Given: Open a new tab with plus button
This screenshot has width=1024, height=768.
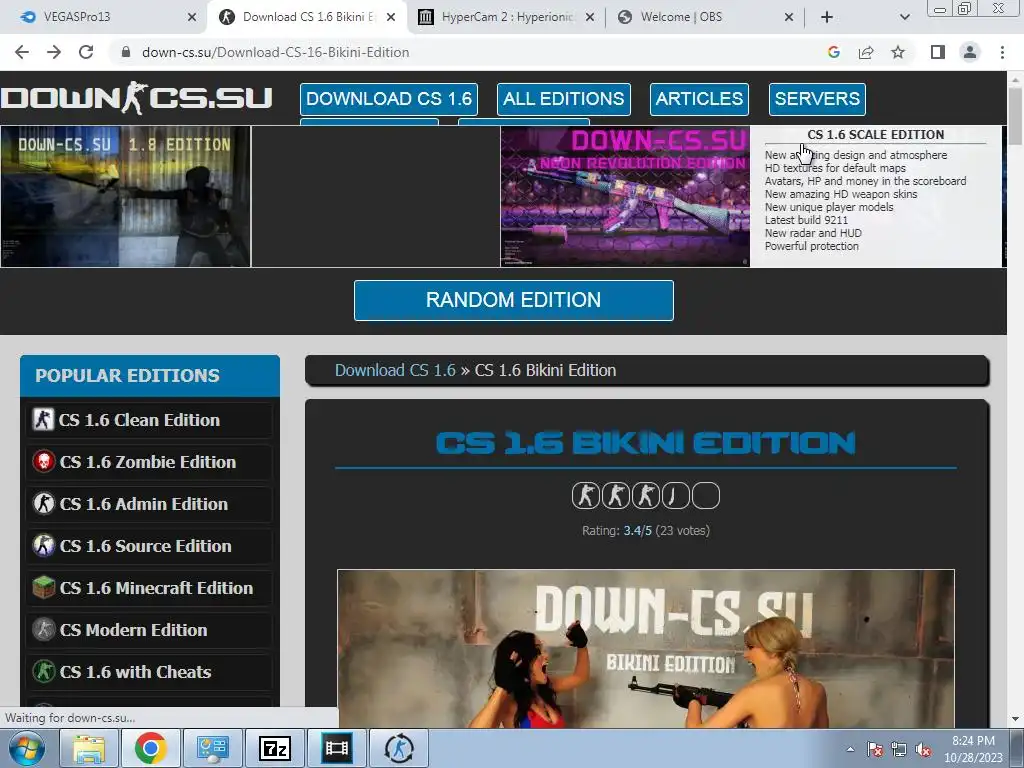Looking at the screenshot, I should pos(827,17).
